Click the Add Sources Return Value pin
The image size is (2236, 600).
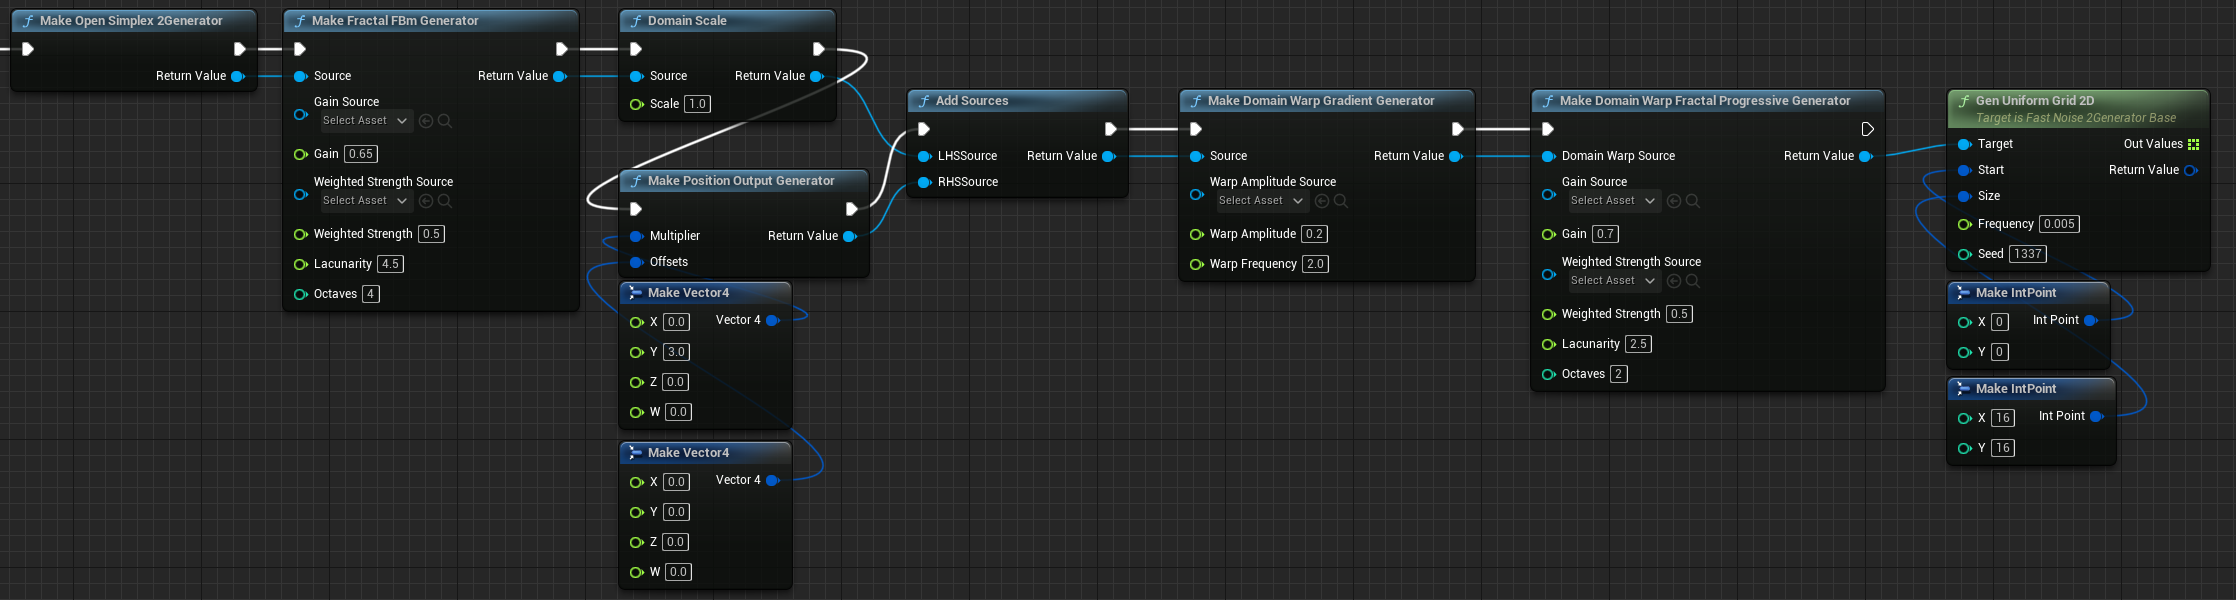pyautogui.click(x=1109, y=156)
